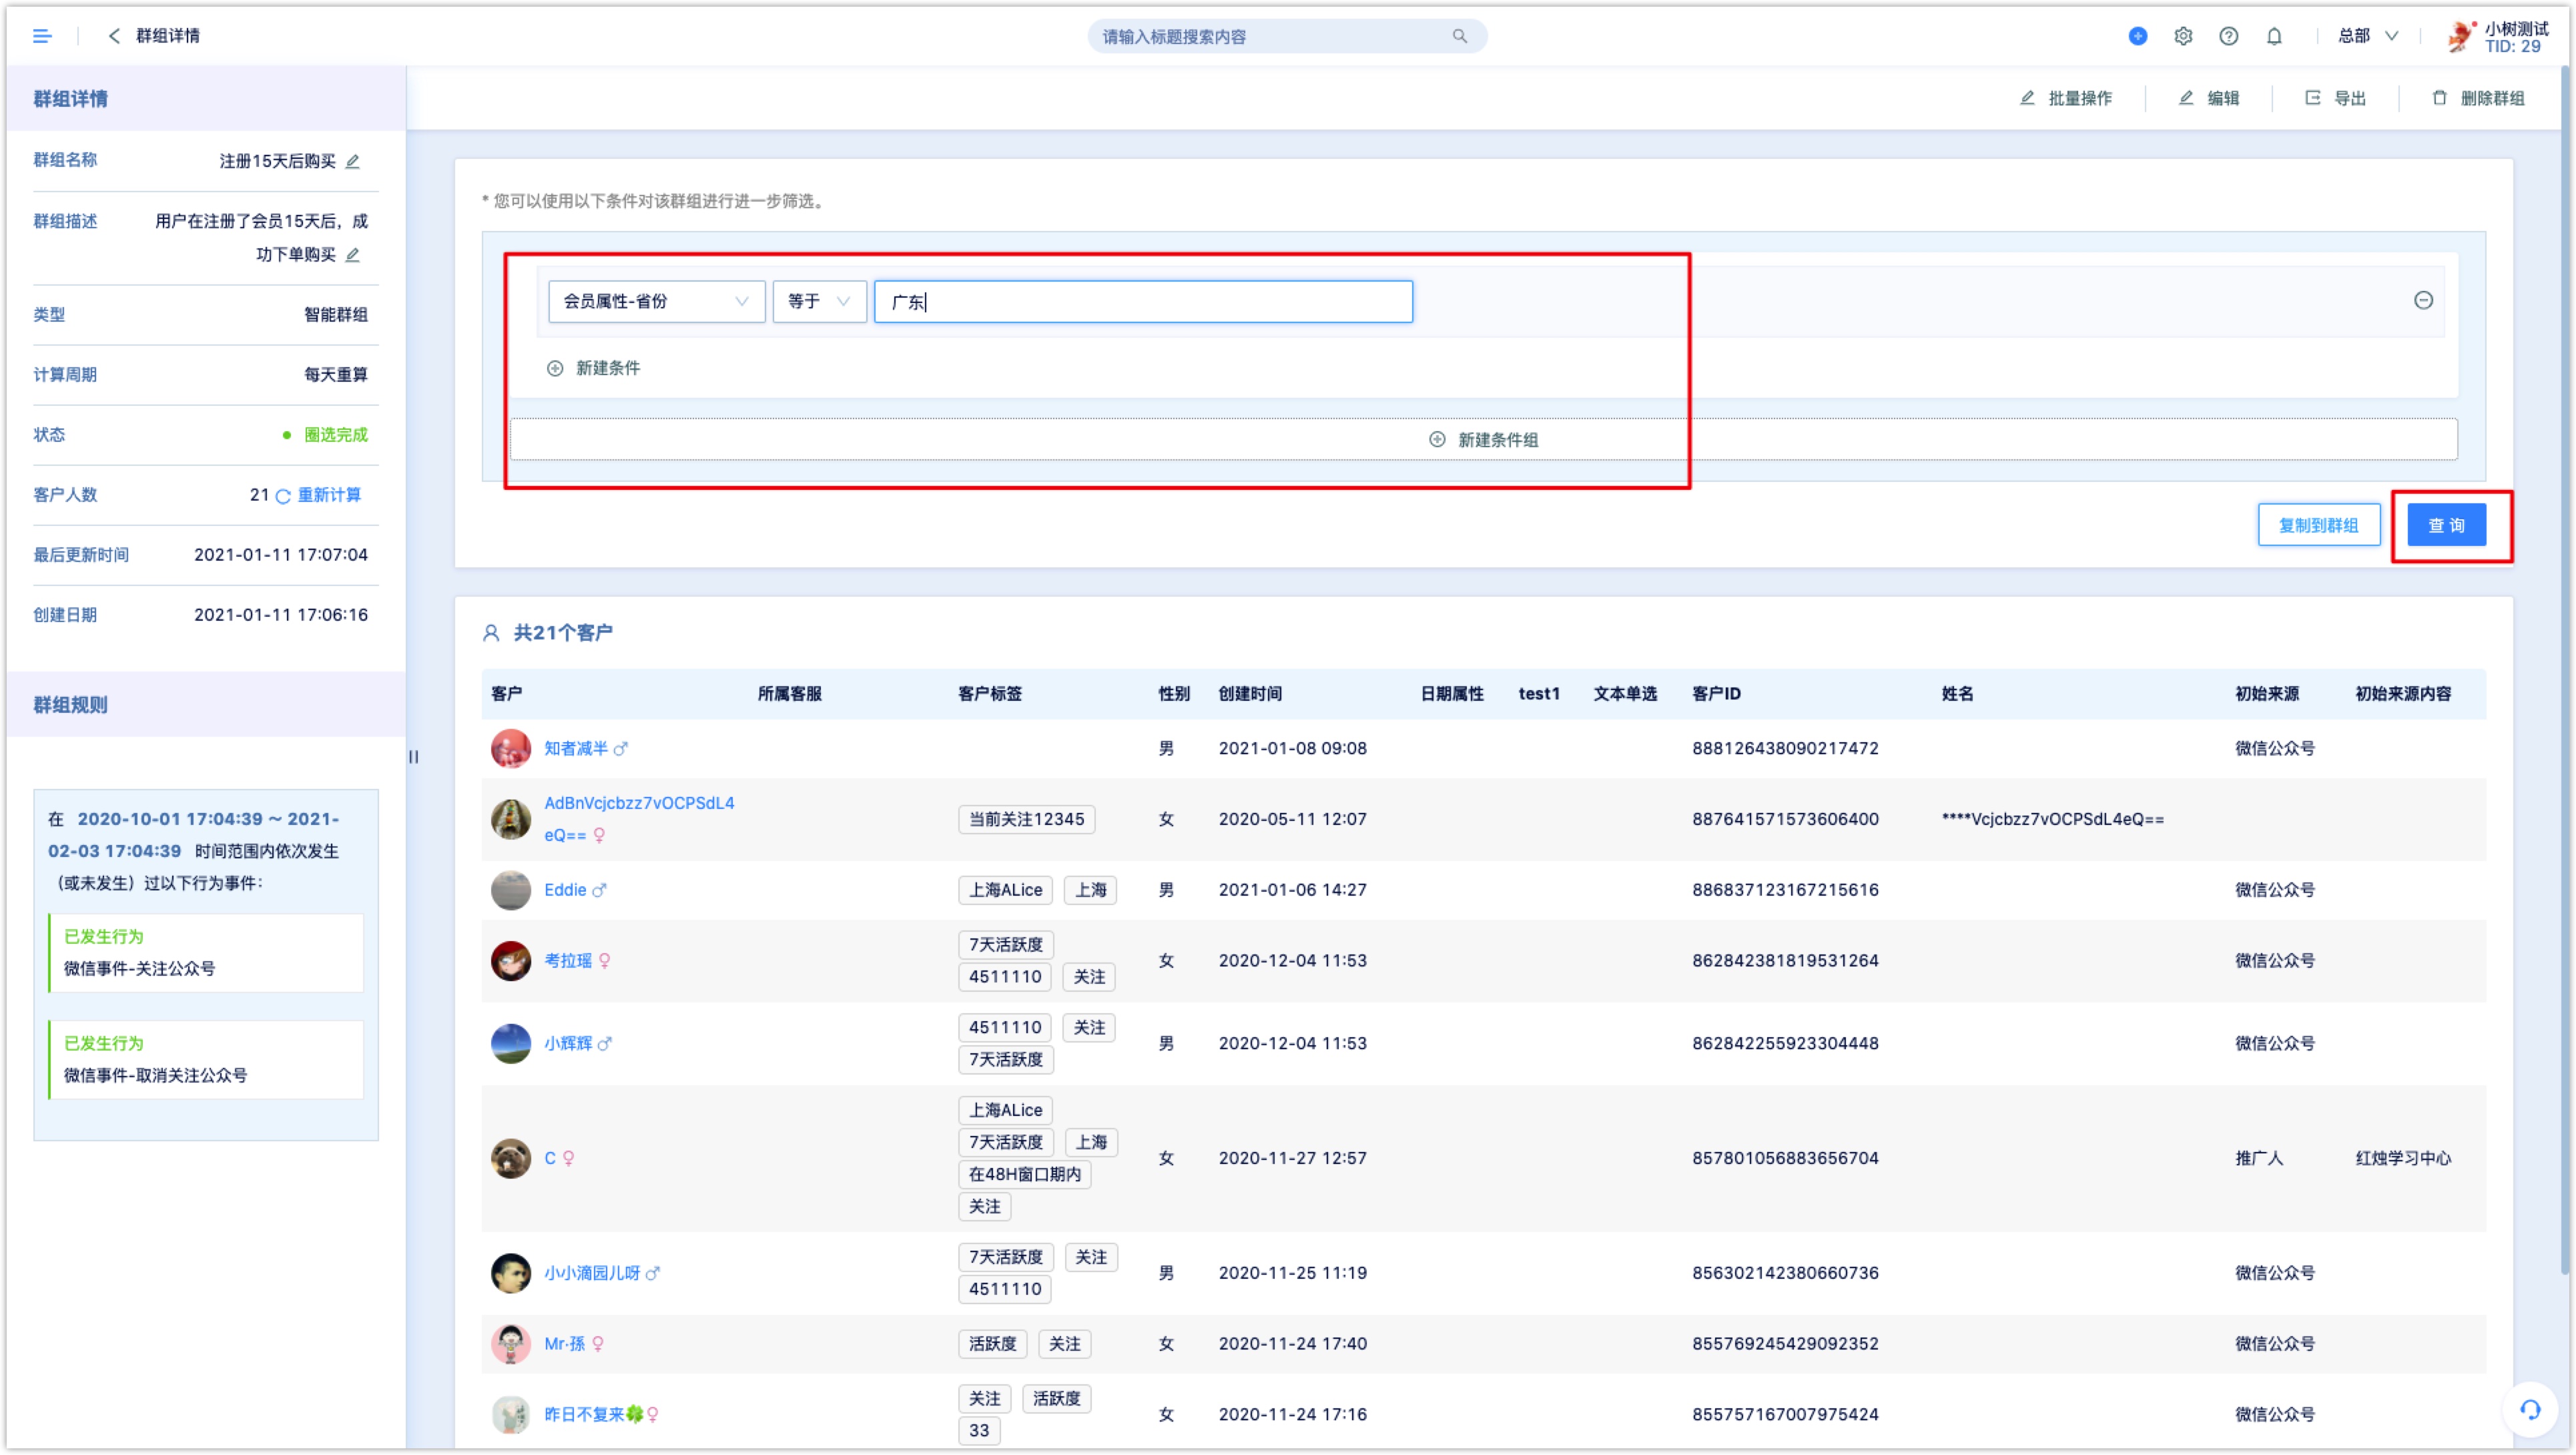2576x1455 pixels.
Task: Click the 重新计算 link
Action: click(329, 495)
